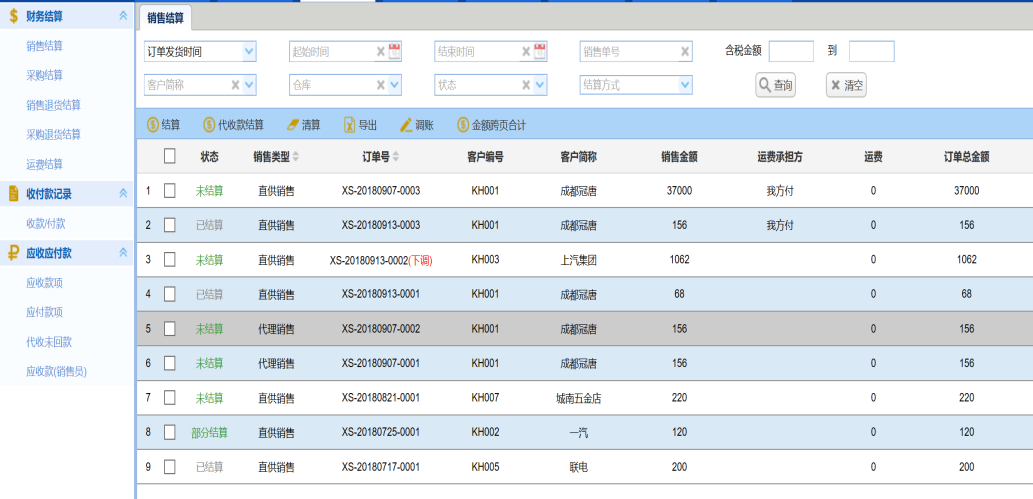Click the 销售单号 input field
This screenshot has height=499, width=1033.
(628, 52)
